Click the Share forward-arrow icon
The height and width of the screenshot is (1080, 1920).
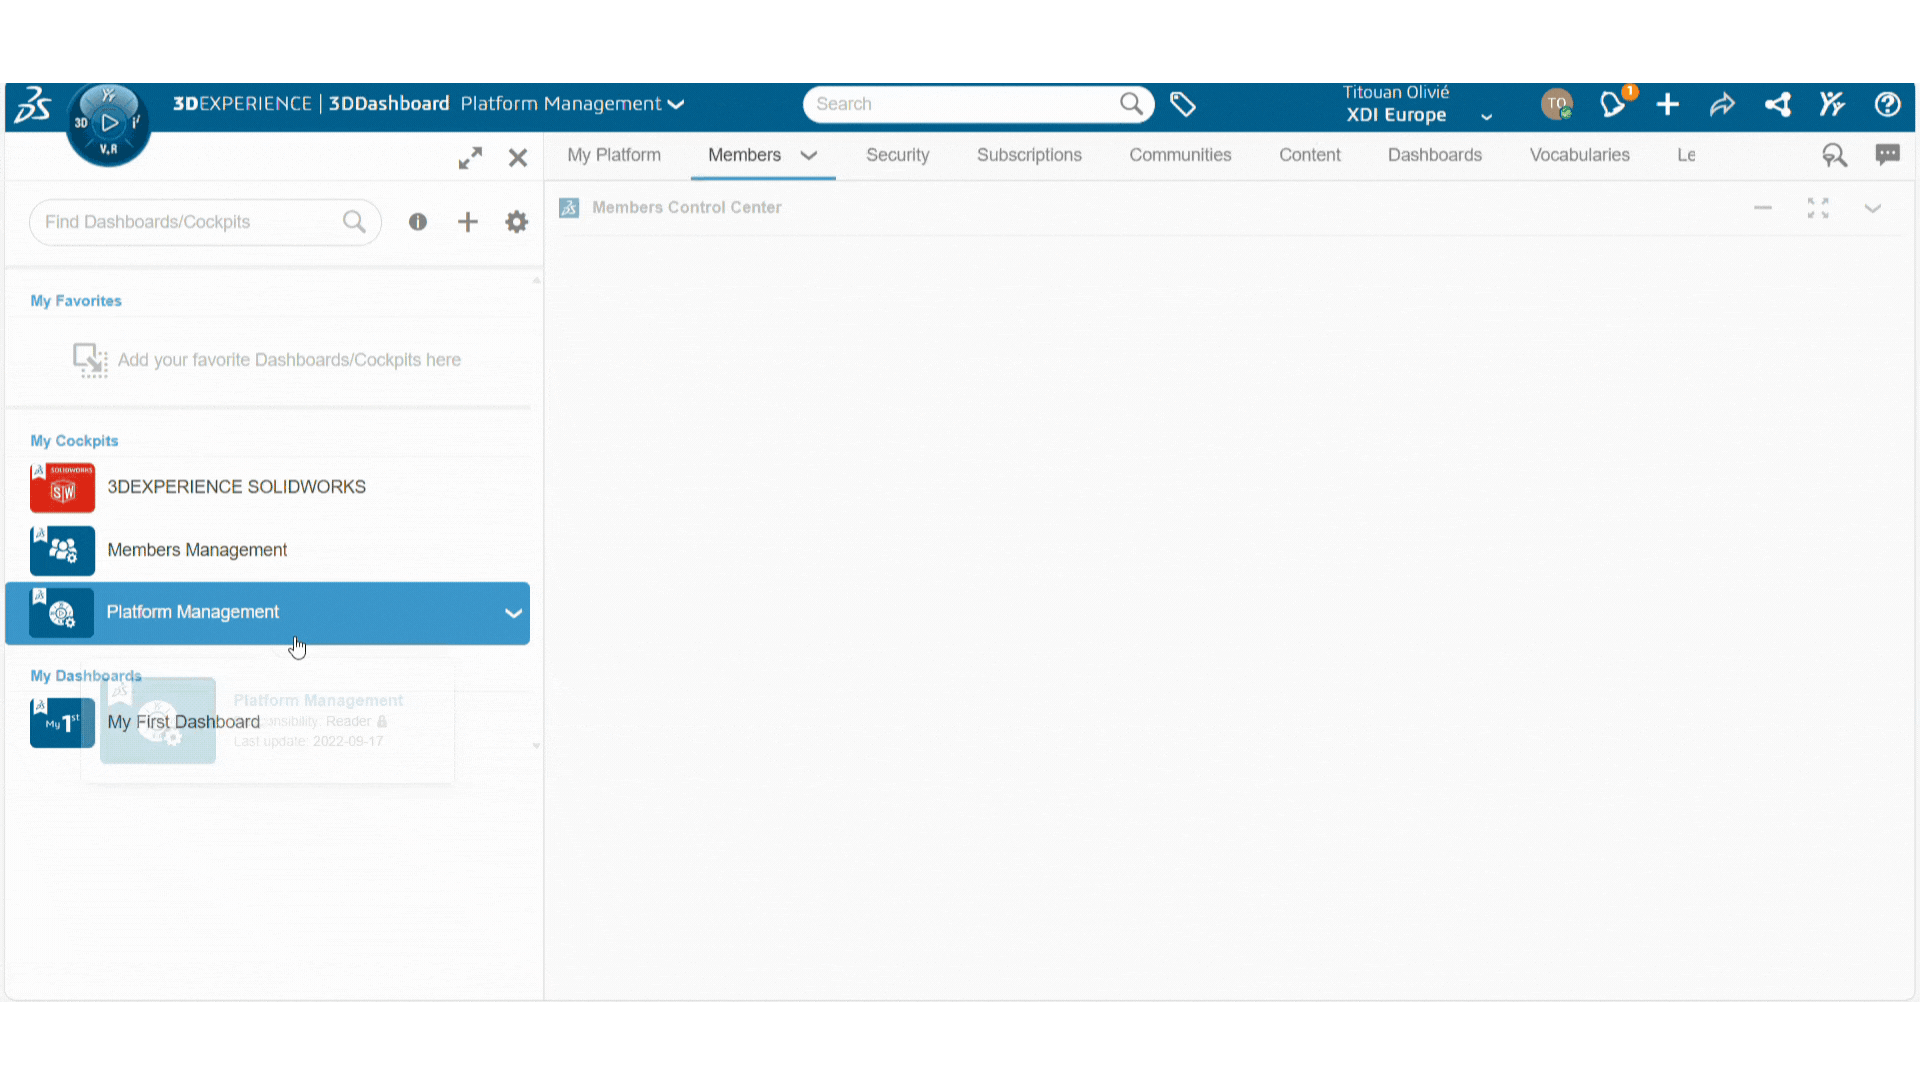1722,104
